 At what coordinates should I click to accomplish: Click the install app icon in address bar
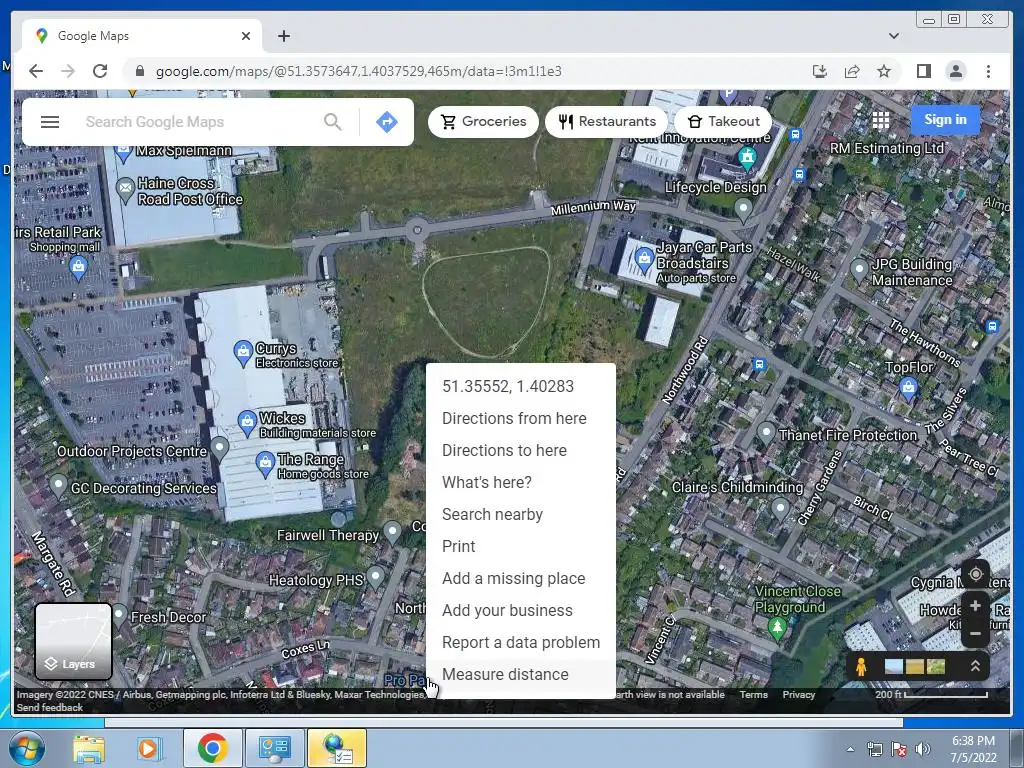tap(820, 71)
